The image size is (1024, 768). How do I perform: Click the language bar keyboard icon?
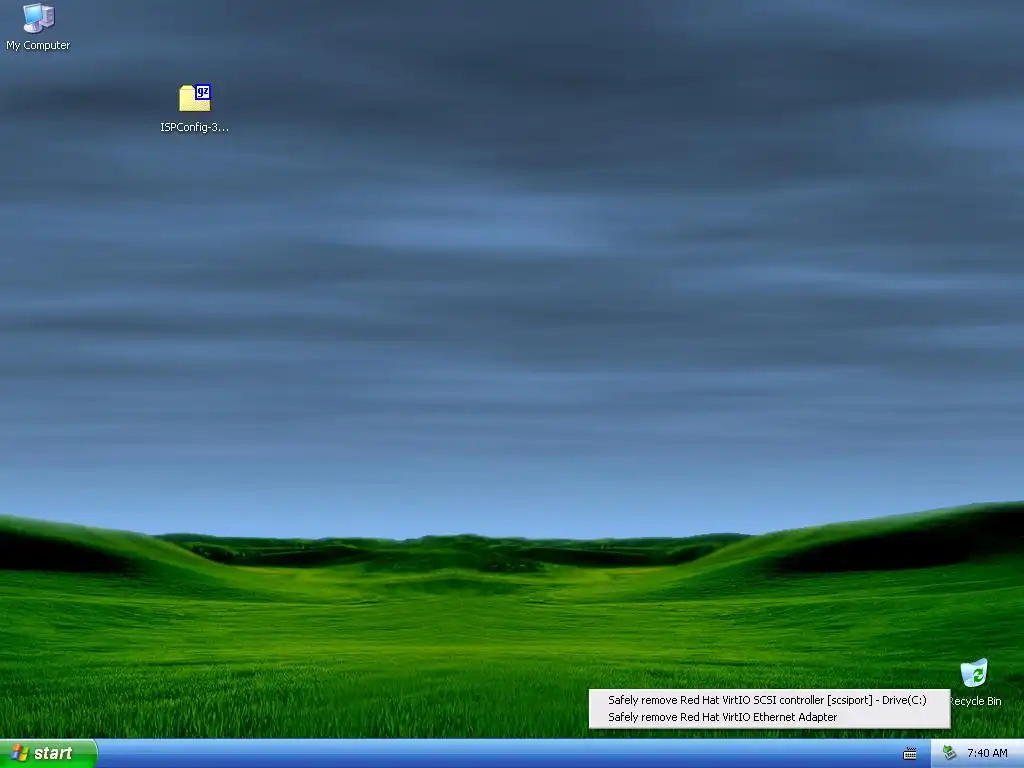[x=909, y=754]
